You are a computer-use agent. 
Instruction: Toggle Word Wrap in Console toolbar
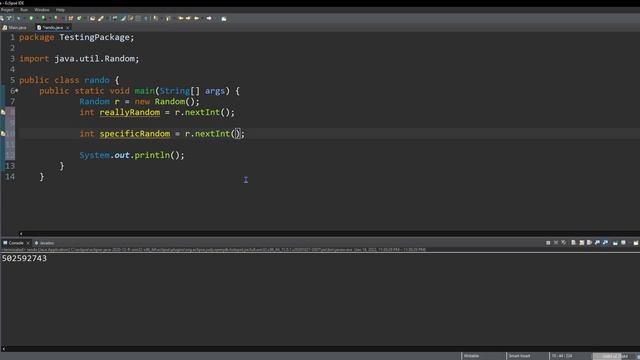589,243
